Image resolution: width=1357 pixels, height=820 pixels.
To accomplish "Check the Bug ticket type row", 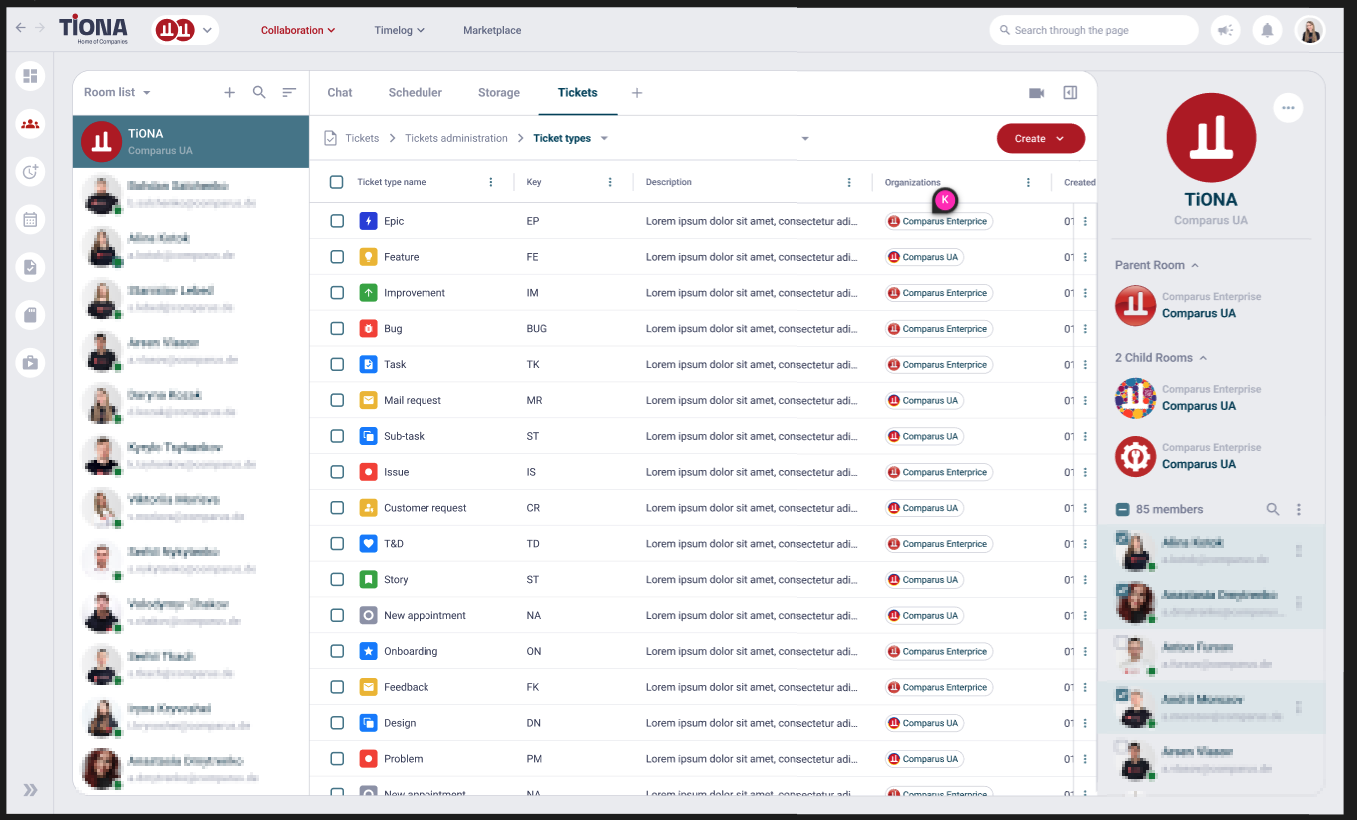I will click(337, 328).
